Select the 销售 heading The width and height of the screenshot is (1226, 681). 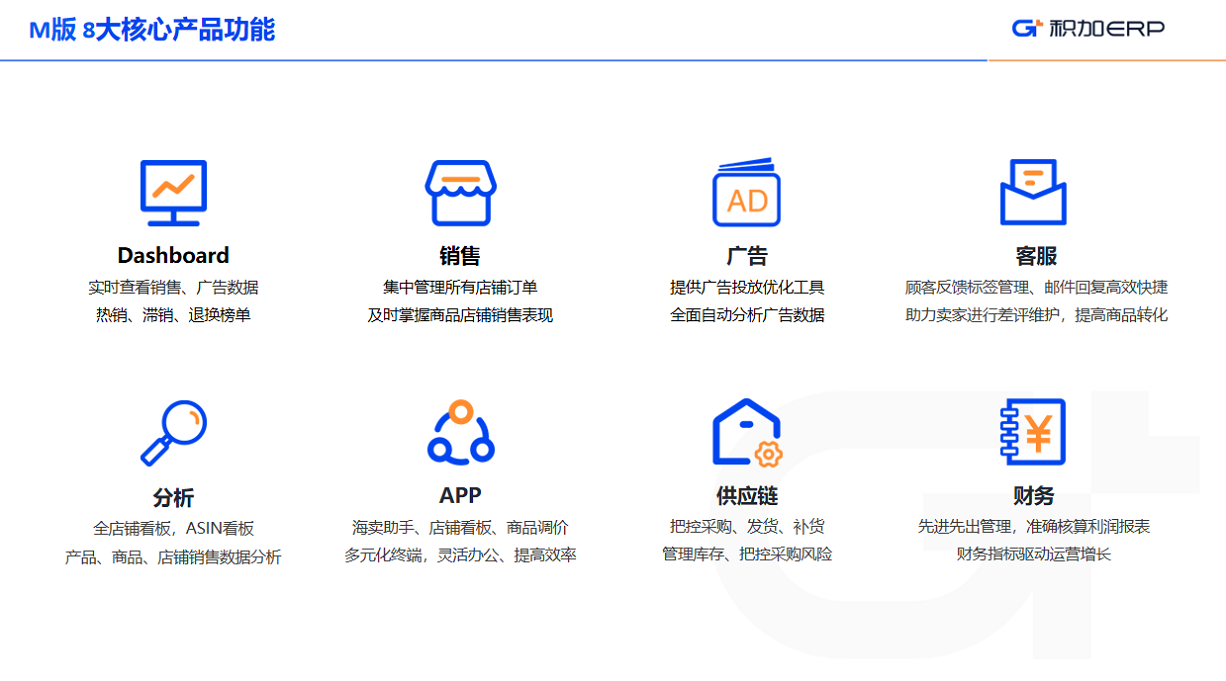click(460, 256)
